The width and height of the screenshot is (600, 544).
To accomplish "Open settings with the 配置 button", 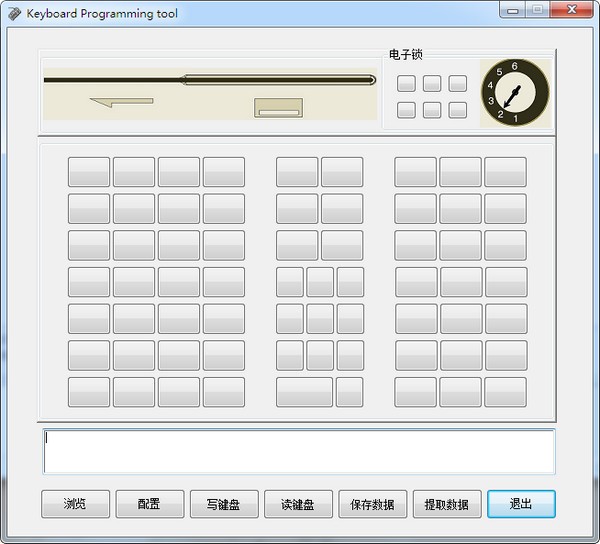I will pyautogui.click(x=150, y=504).
